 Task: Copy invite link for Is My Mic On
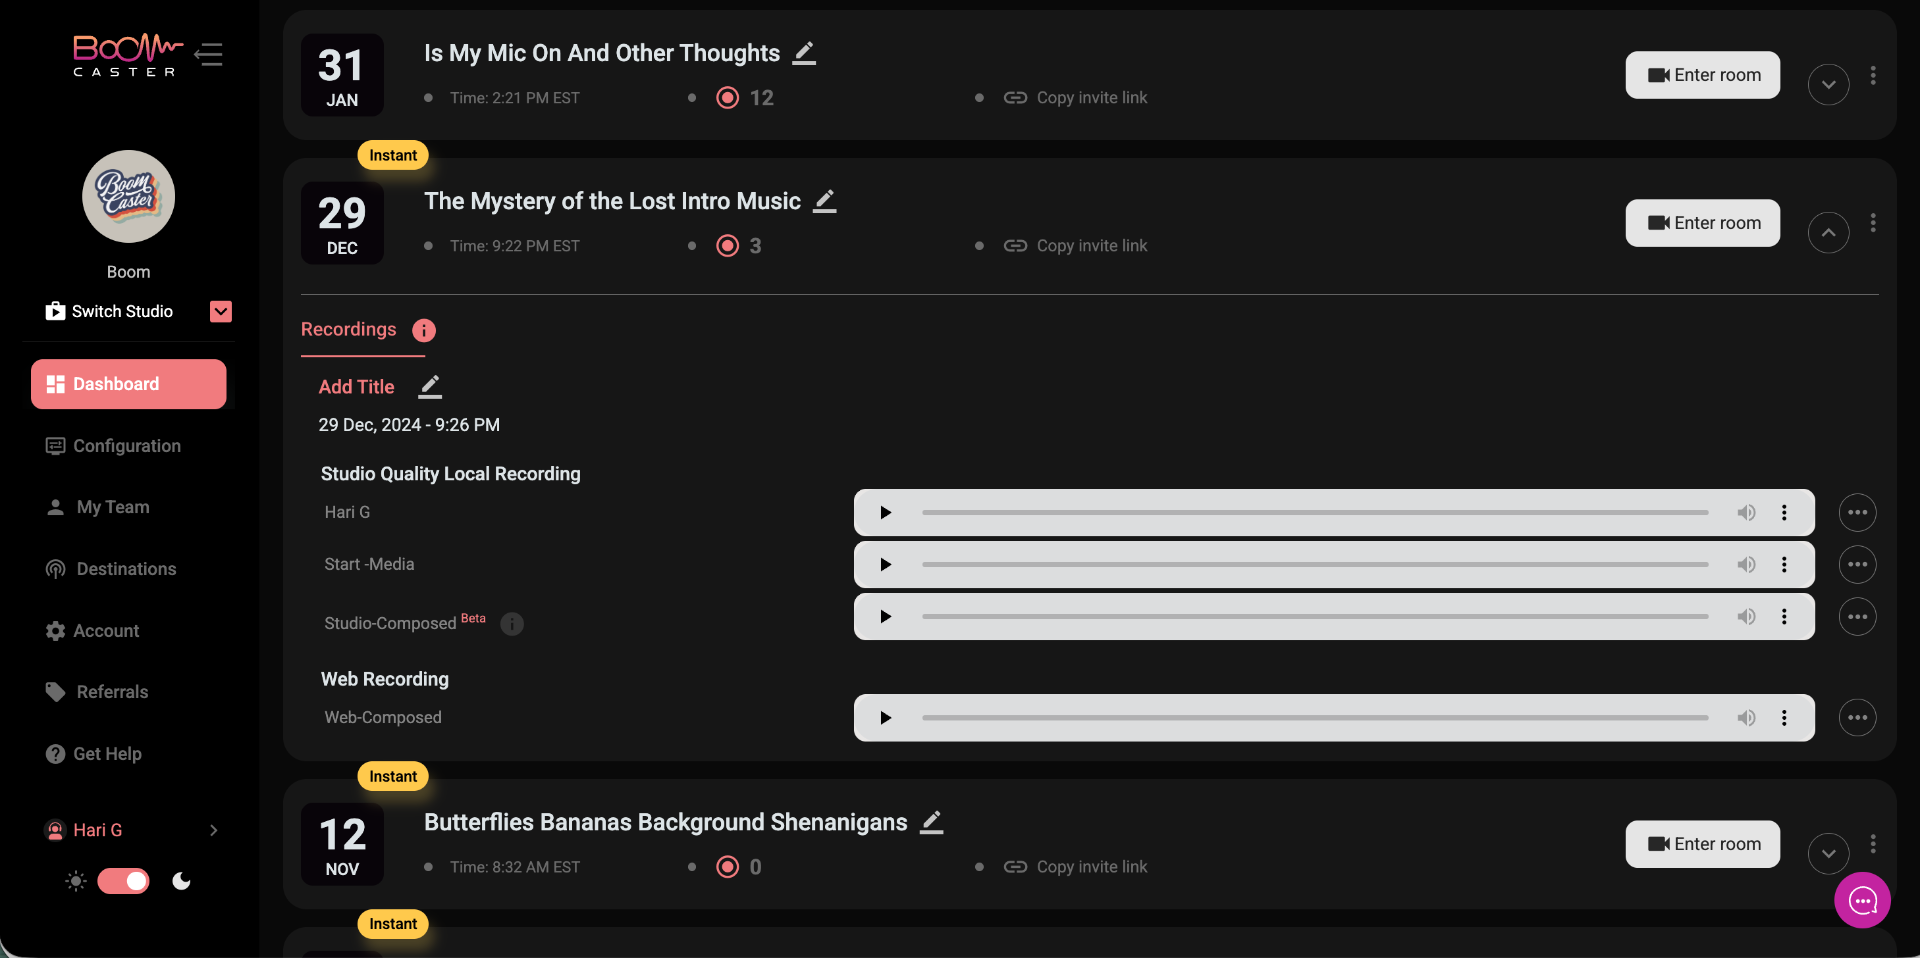[1075, 98]
